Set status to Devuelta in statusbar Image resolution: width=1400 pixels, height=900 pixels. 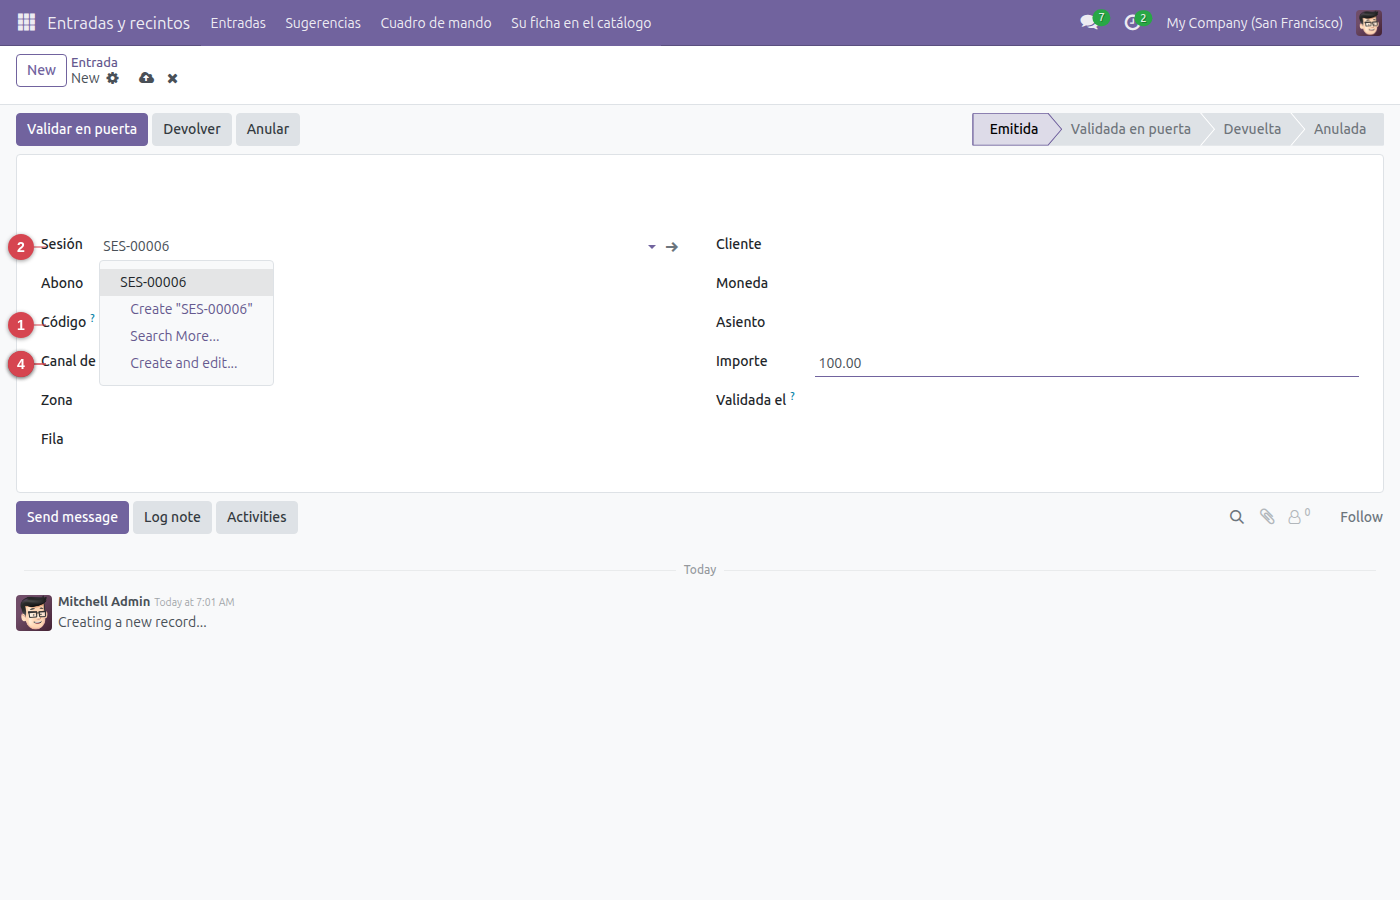(1252, 129)
